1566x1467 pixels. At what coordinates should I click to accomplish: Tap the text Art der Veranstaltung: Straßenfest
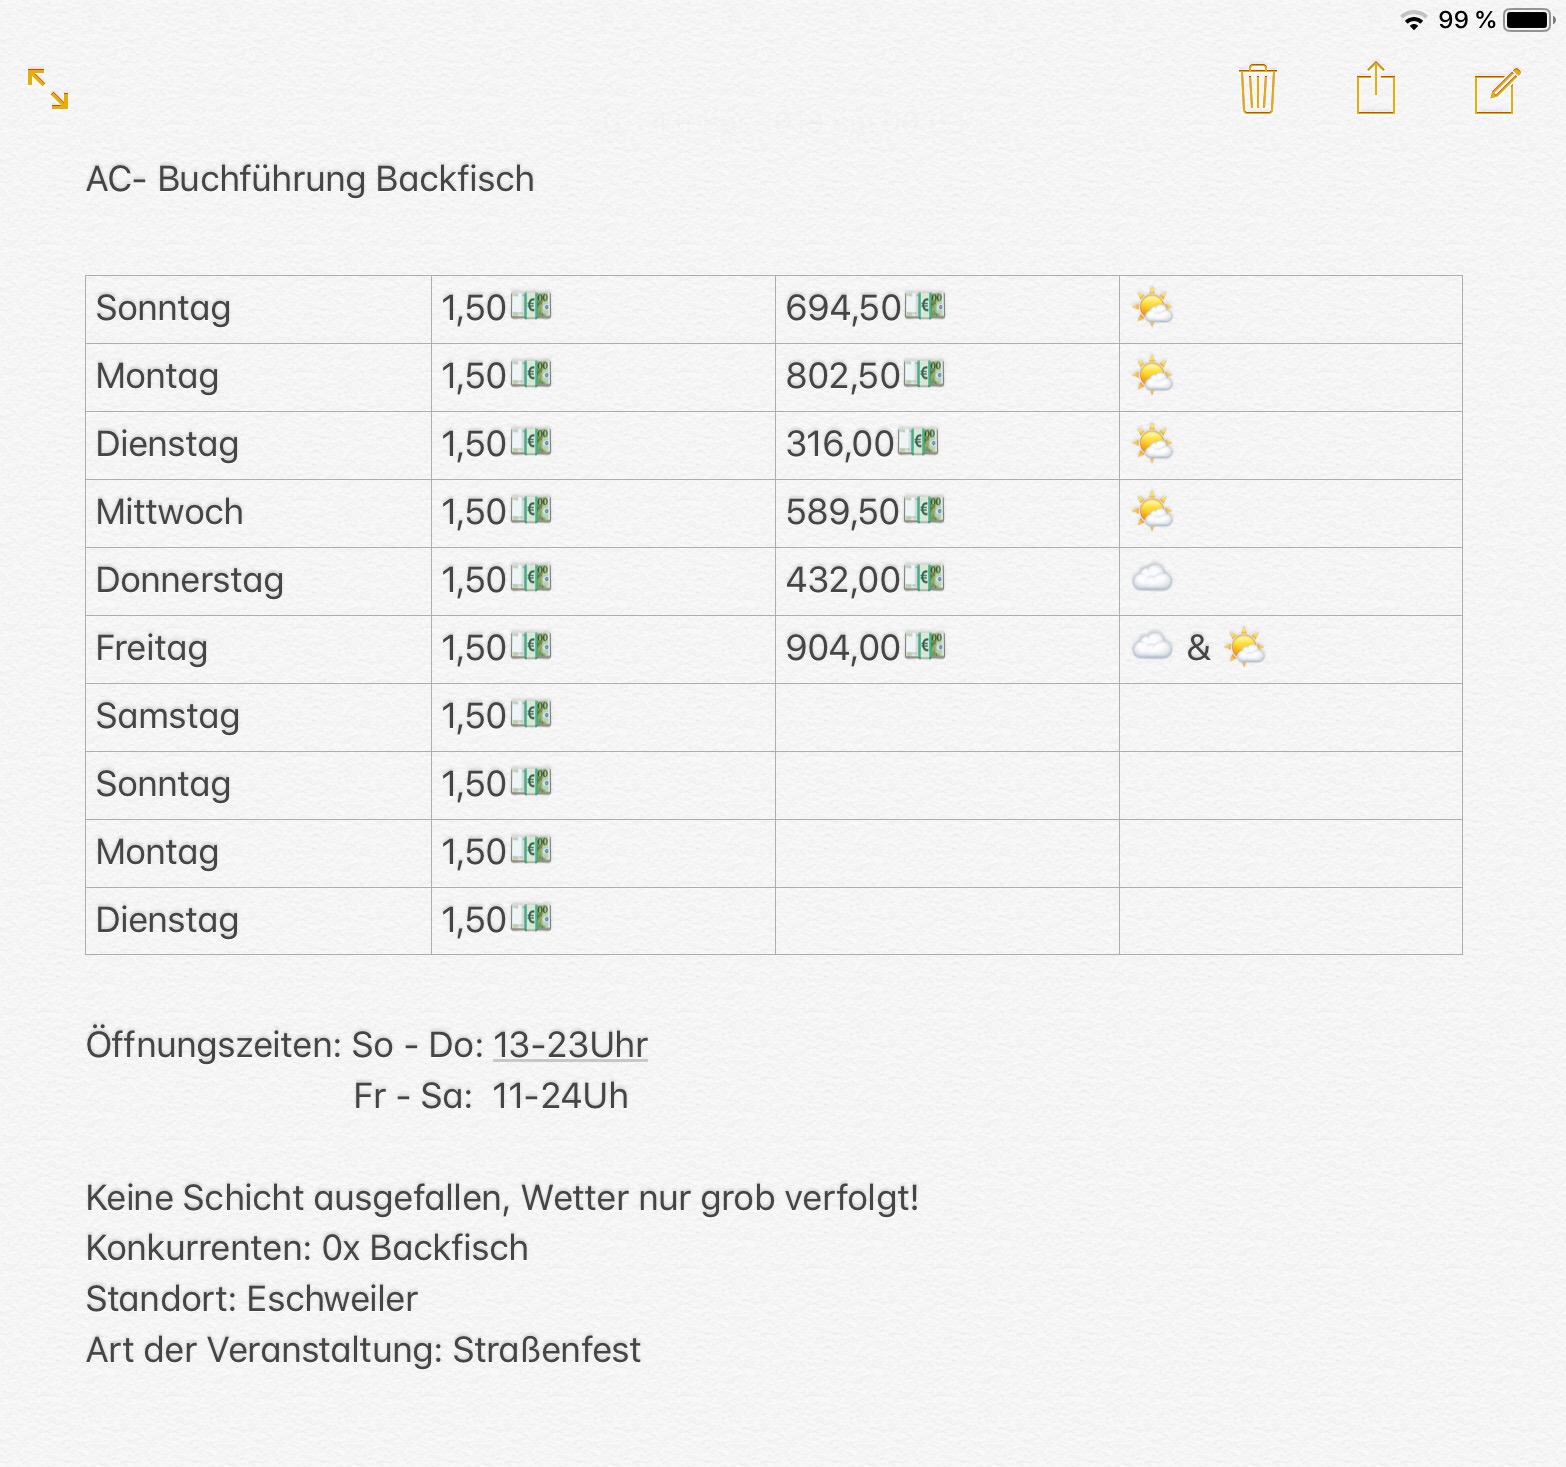[x=363, y=1350]
